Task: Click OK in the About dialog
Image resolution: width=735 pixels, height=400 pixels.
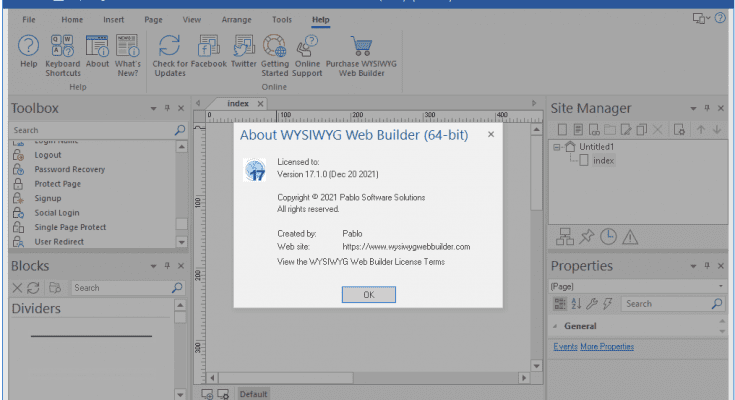Action: coord(368,294)
